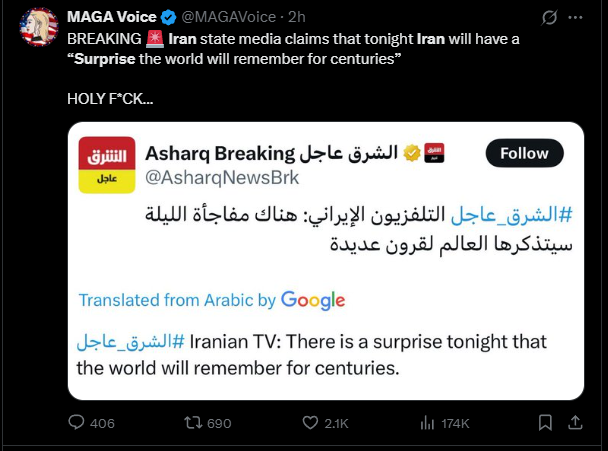Open the view analytics bar icon
The width and height of the screenshot is (608, 451).
(x=427, y=423)
